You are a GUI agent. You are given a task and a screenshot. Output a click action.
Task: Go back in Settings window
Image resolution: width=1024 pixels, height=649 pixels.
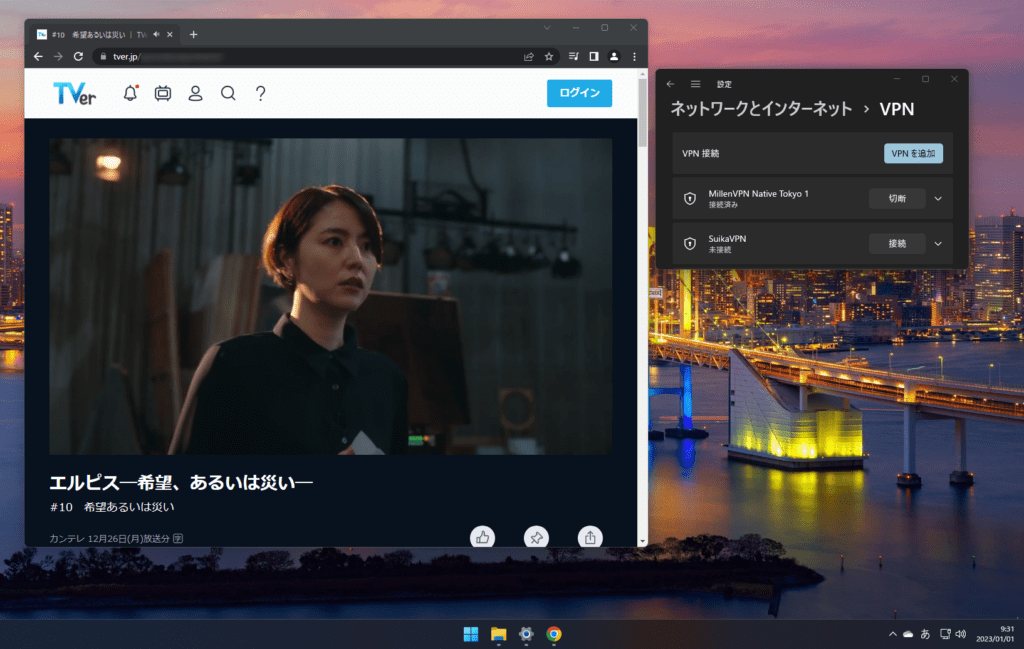[x=671, y=84]
